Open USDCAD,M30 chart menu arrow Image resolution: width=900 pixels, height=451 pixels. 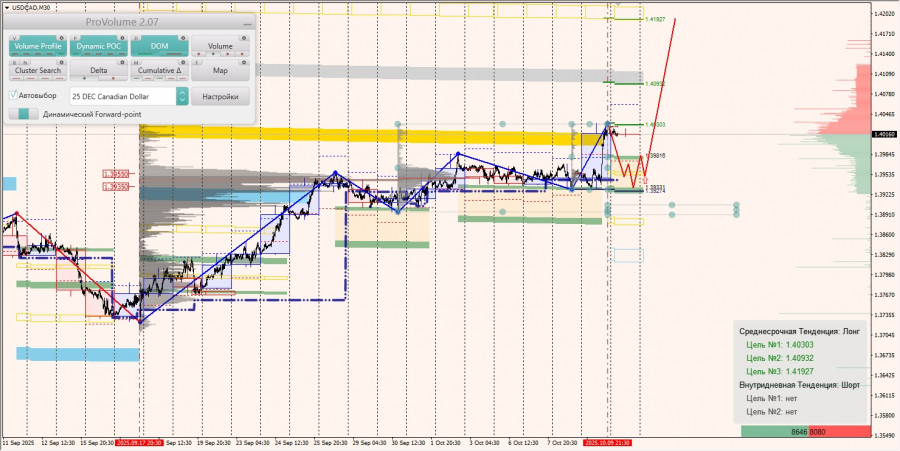[x=6, y=6]
